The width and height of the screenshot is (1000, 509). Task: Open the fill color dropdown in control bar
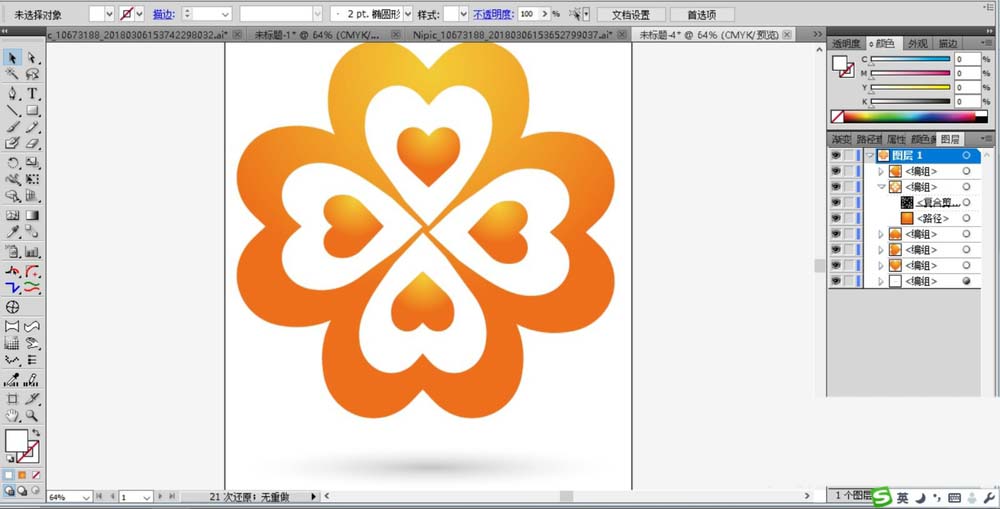pyautogui.click(x=109, y=13)
